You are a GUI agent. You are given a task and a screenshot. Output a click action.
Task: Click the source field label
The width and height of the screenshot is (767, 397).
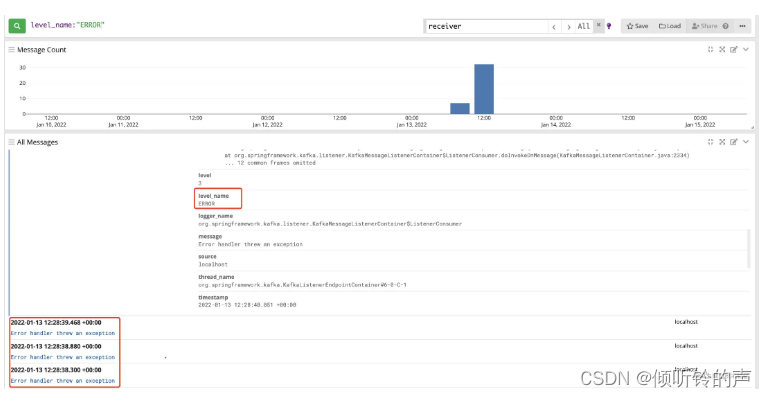[207, 257]
